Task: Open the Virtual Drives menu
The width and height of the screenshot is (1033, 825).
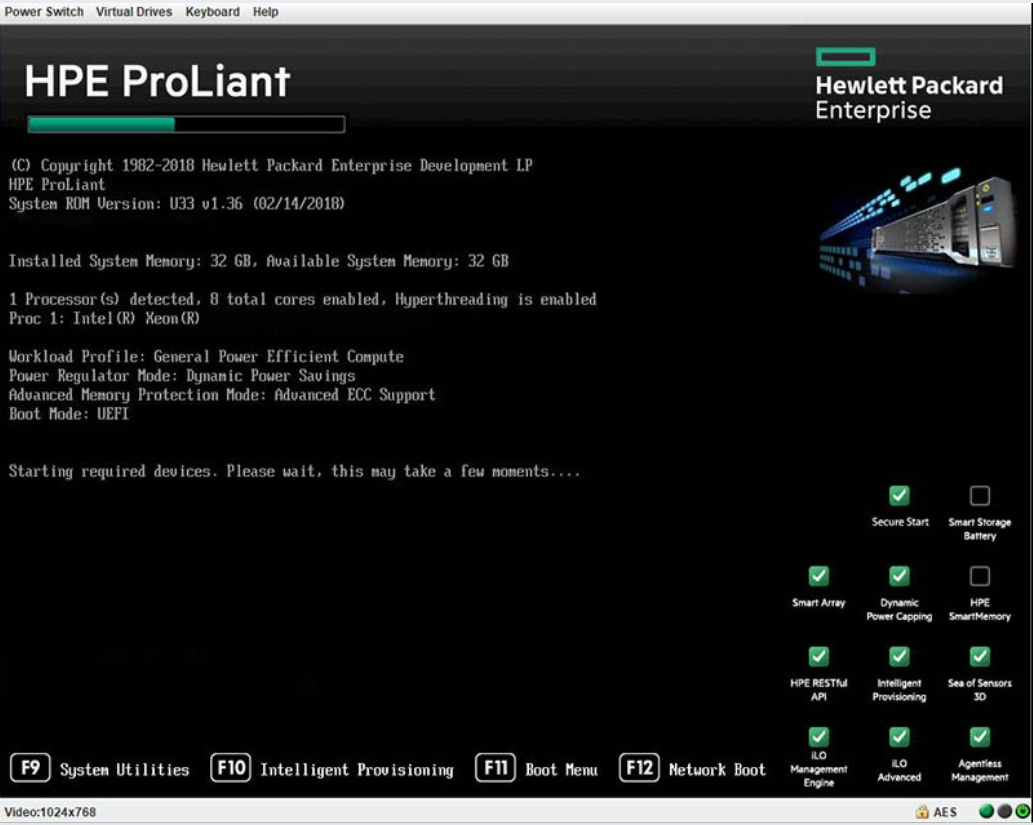Action: (134, 12)
